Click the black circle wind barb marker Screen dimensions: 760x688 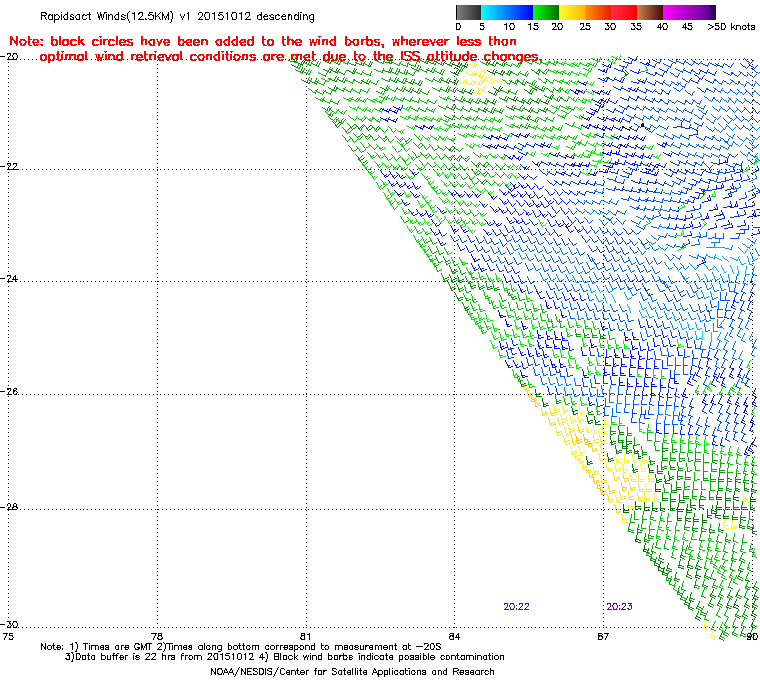643,125
